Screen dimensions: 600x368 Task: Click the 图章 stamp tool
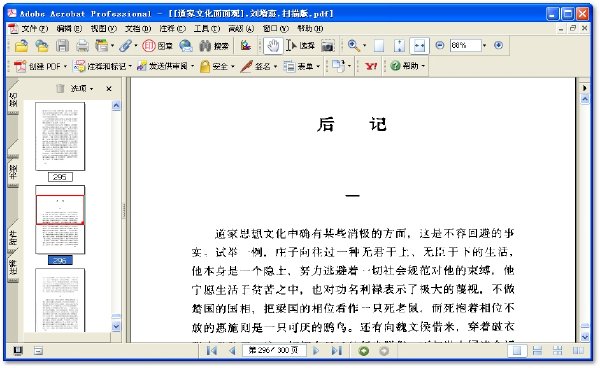[158, 46]
